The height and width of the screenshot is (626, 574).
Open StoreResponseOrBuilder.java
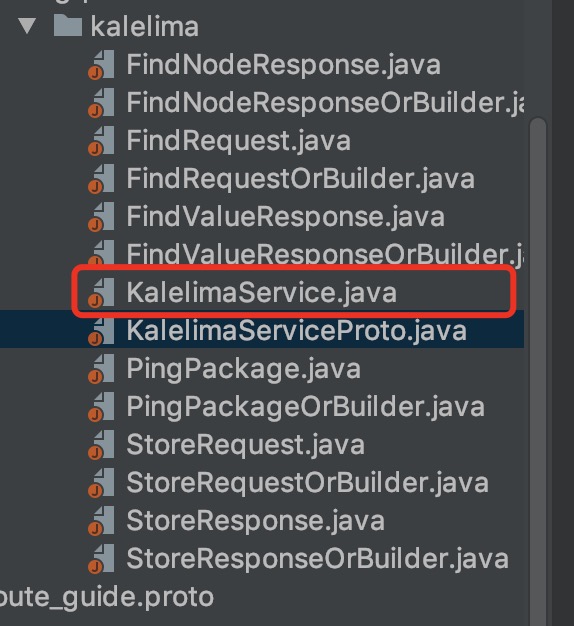point(317,559)
